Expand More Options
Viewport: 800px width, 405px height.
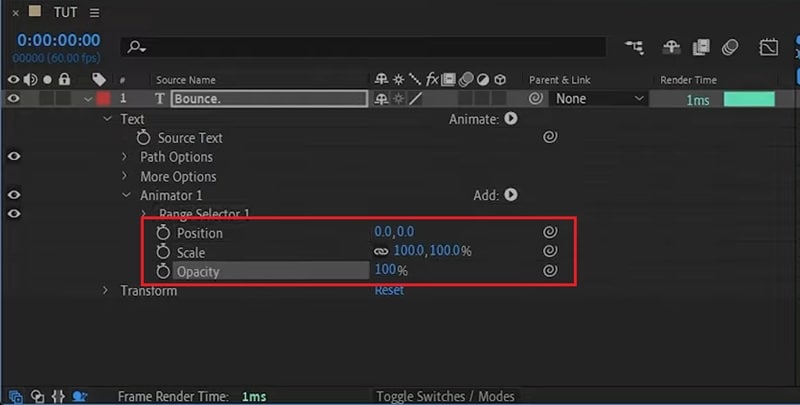tap(124, 176)
